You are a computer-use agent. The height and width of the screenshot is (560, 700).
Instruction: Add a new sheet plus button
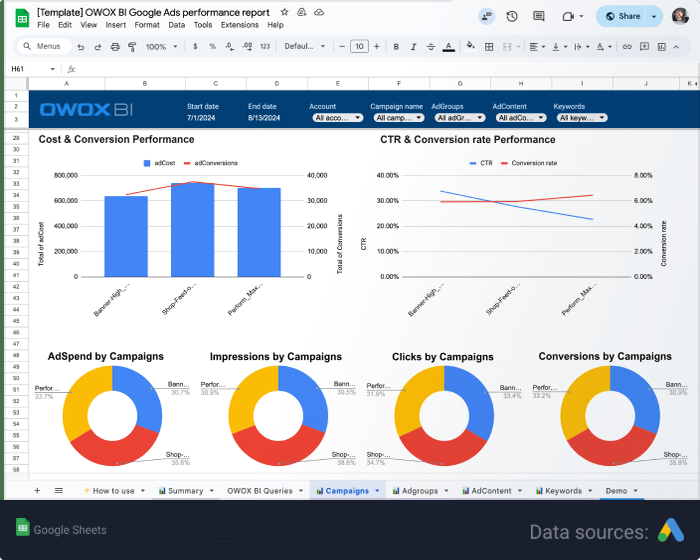(x=37, y=490)
